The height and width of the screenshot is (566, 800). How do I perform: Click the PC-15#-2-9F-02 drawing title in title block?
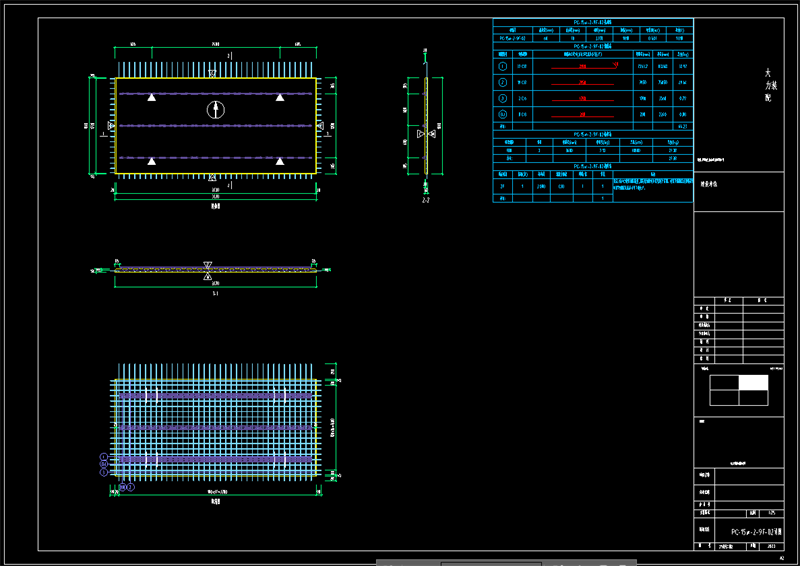click(x=757, y=532)
